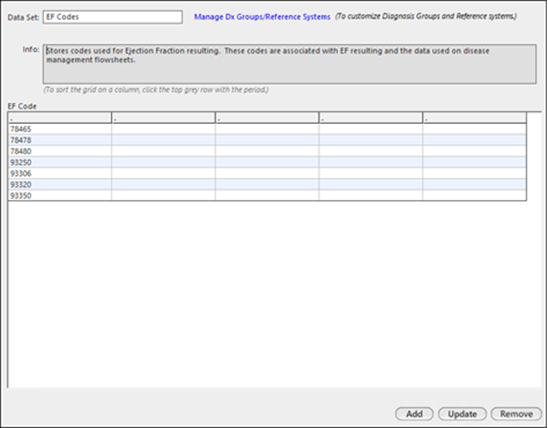Click the Remove button
Viewport: 548px width, 428px height.
click(516, 414)
